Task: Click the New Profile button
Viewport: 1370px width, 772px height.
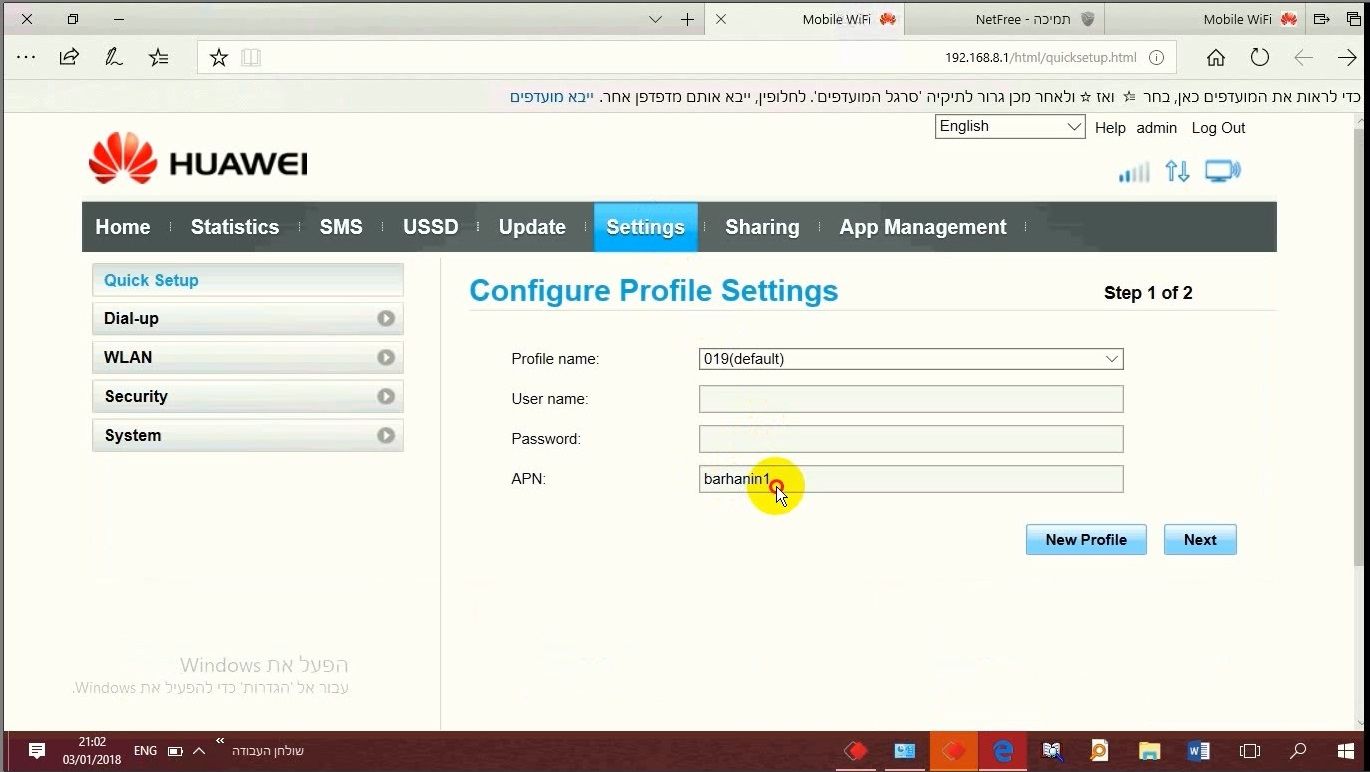Action: click(1086, 540)
